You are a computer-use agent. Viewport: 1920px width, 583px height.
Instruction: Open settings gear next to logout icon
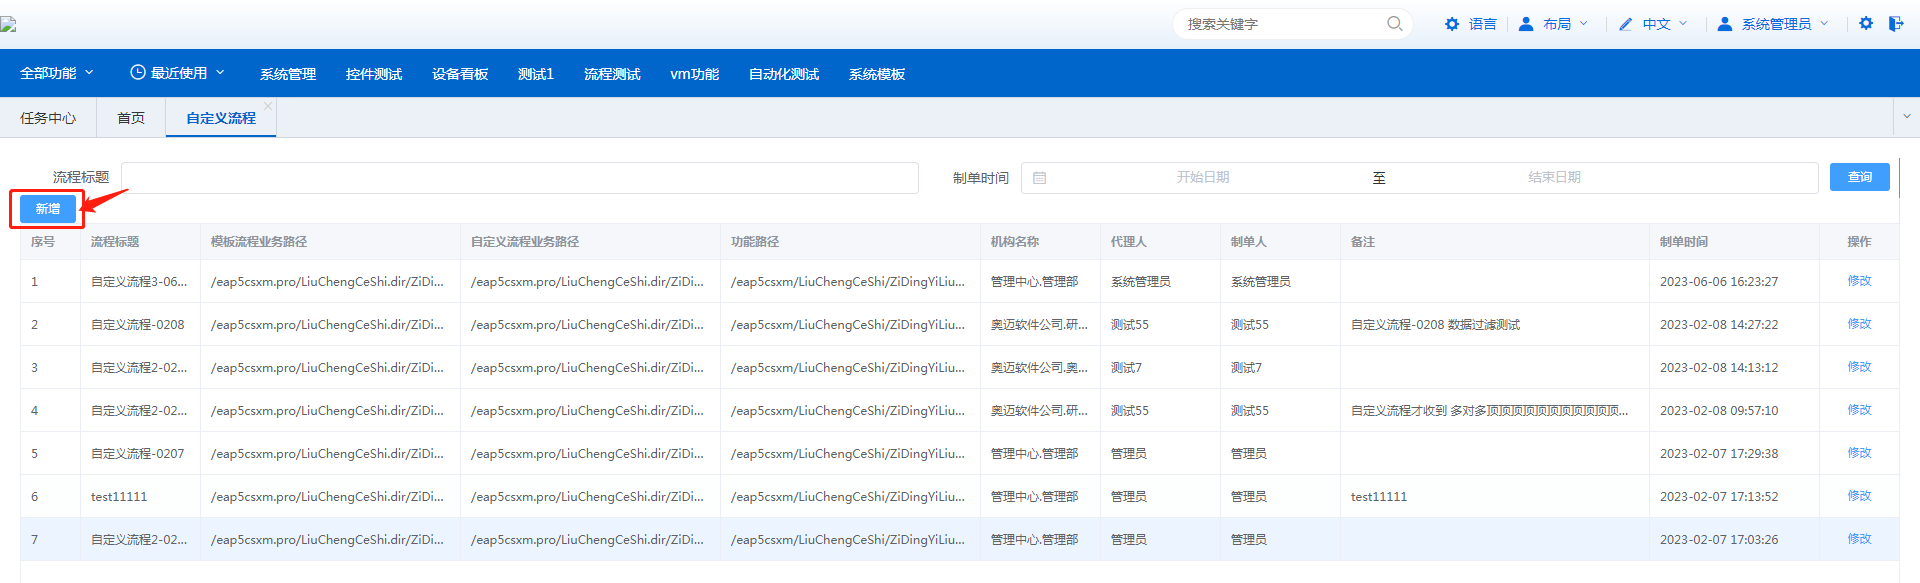coord(1866,23)
